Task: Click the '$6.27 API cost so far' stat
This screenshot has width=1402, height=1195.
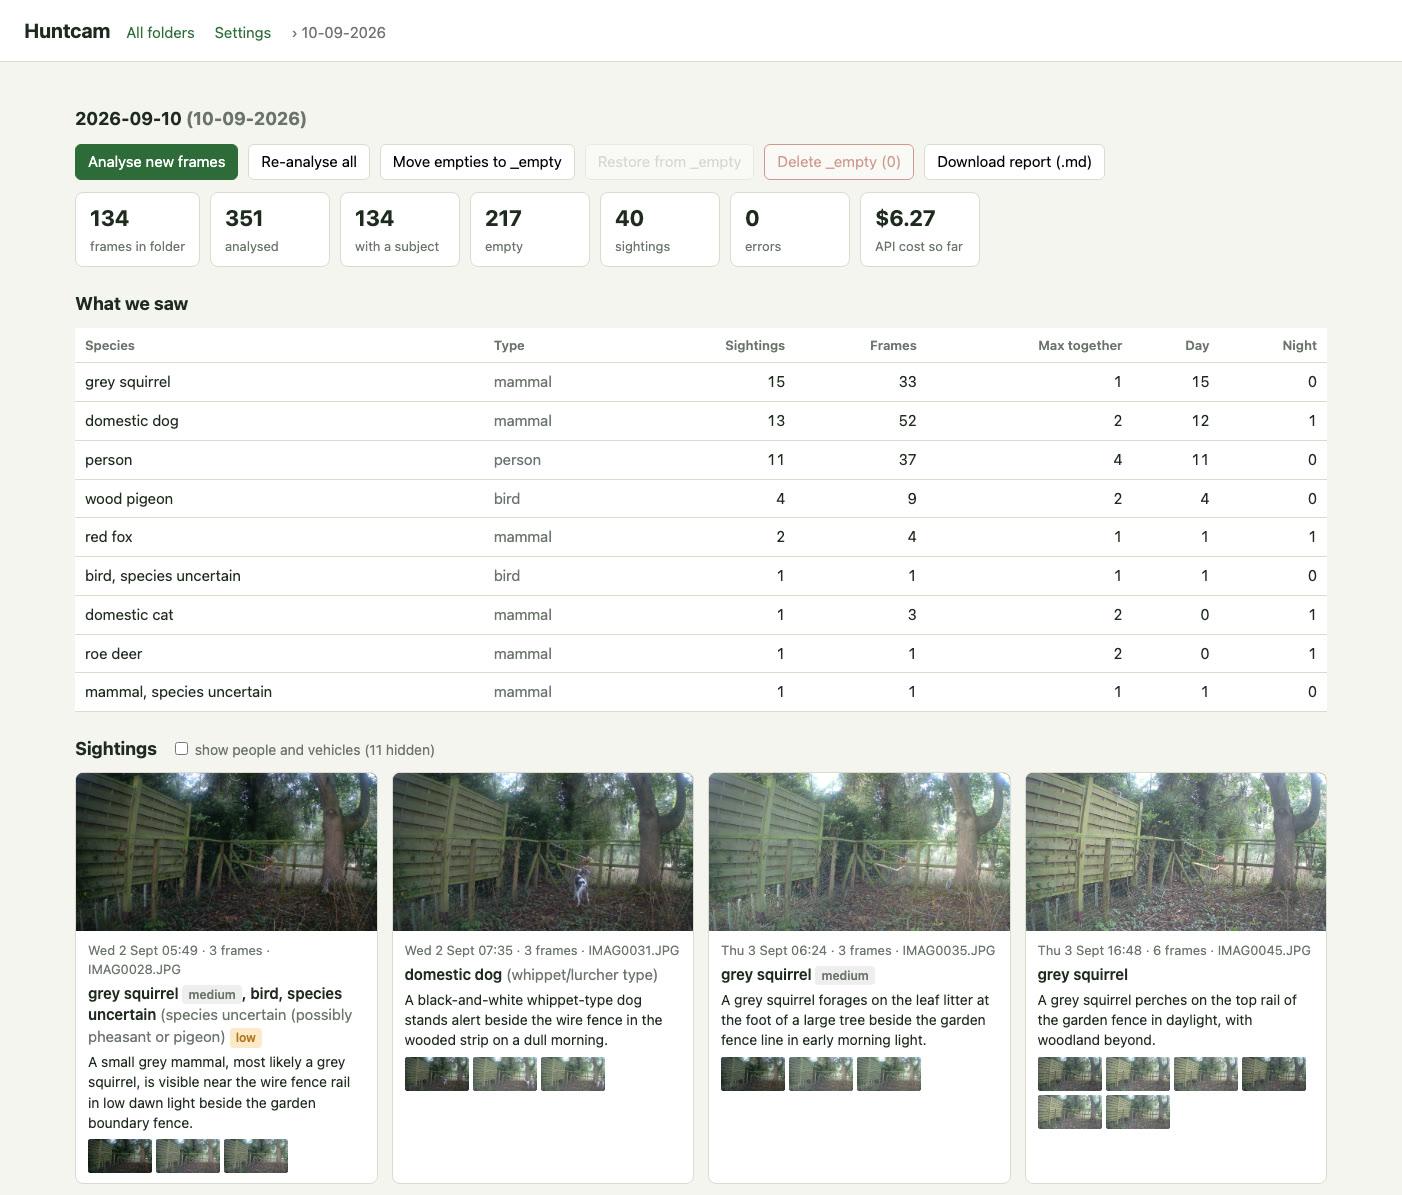Action: pyautogui.click(x=919, y=230)
